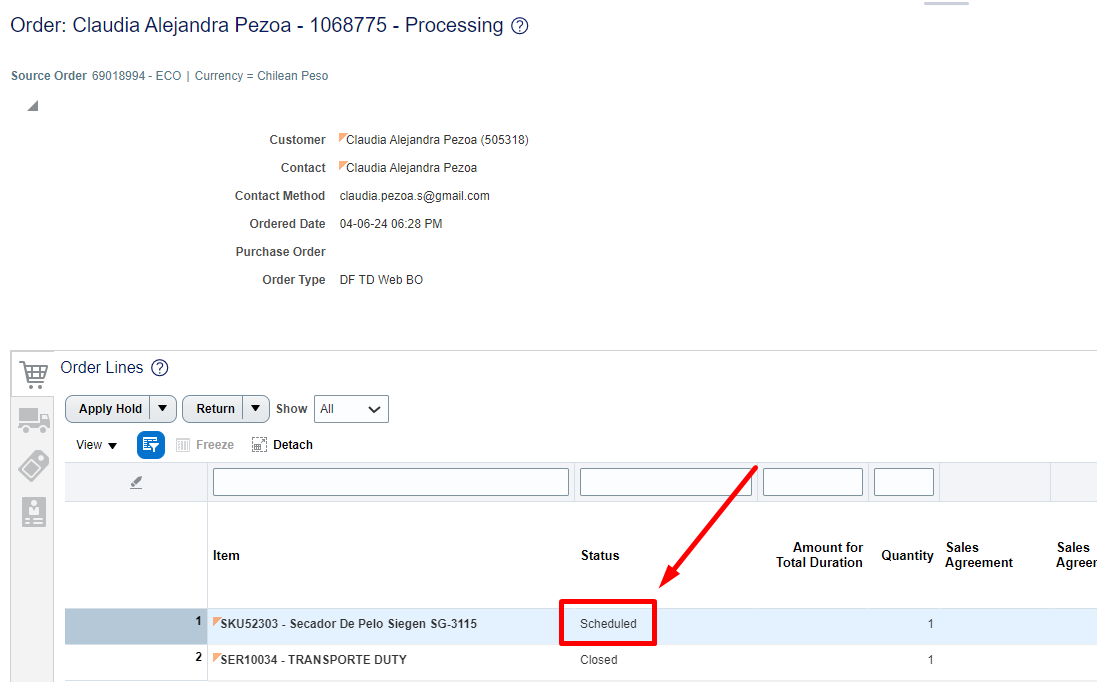Image resolution: width=1097 pixels, height=682 pixels.
Task: Toggle the Query by Example filter icon
Action: coord(150,444)
